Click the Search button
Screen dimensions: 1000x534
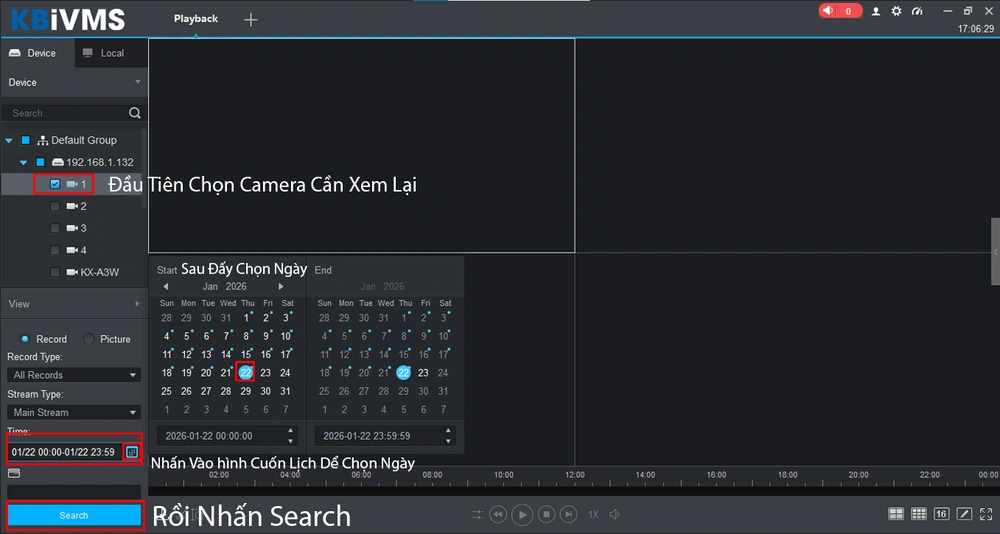pos(74,515)
